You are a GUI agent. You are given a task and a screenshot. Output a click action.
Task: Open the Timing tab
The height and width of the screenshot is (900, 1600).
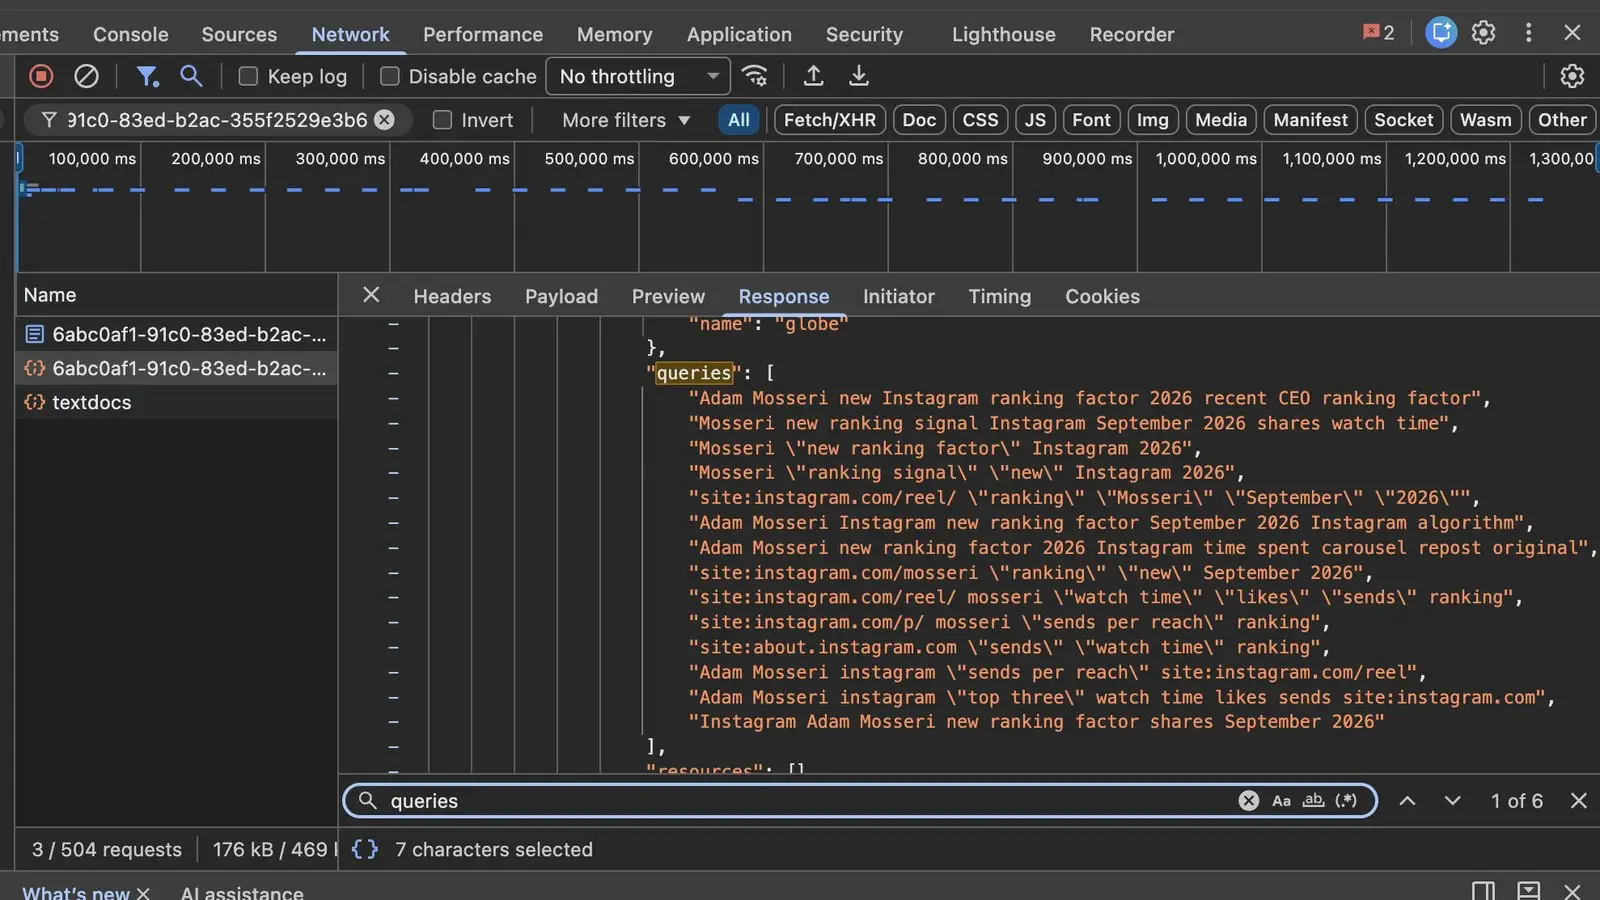(x=999, y=296)
